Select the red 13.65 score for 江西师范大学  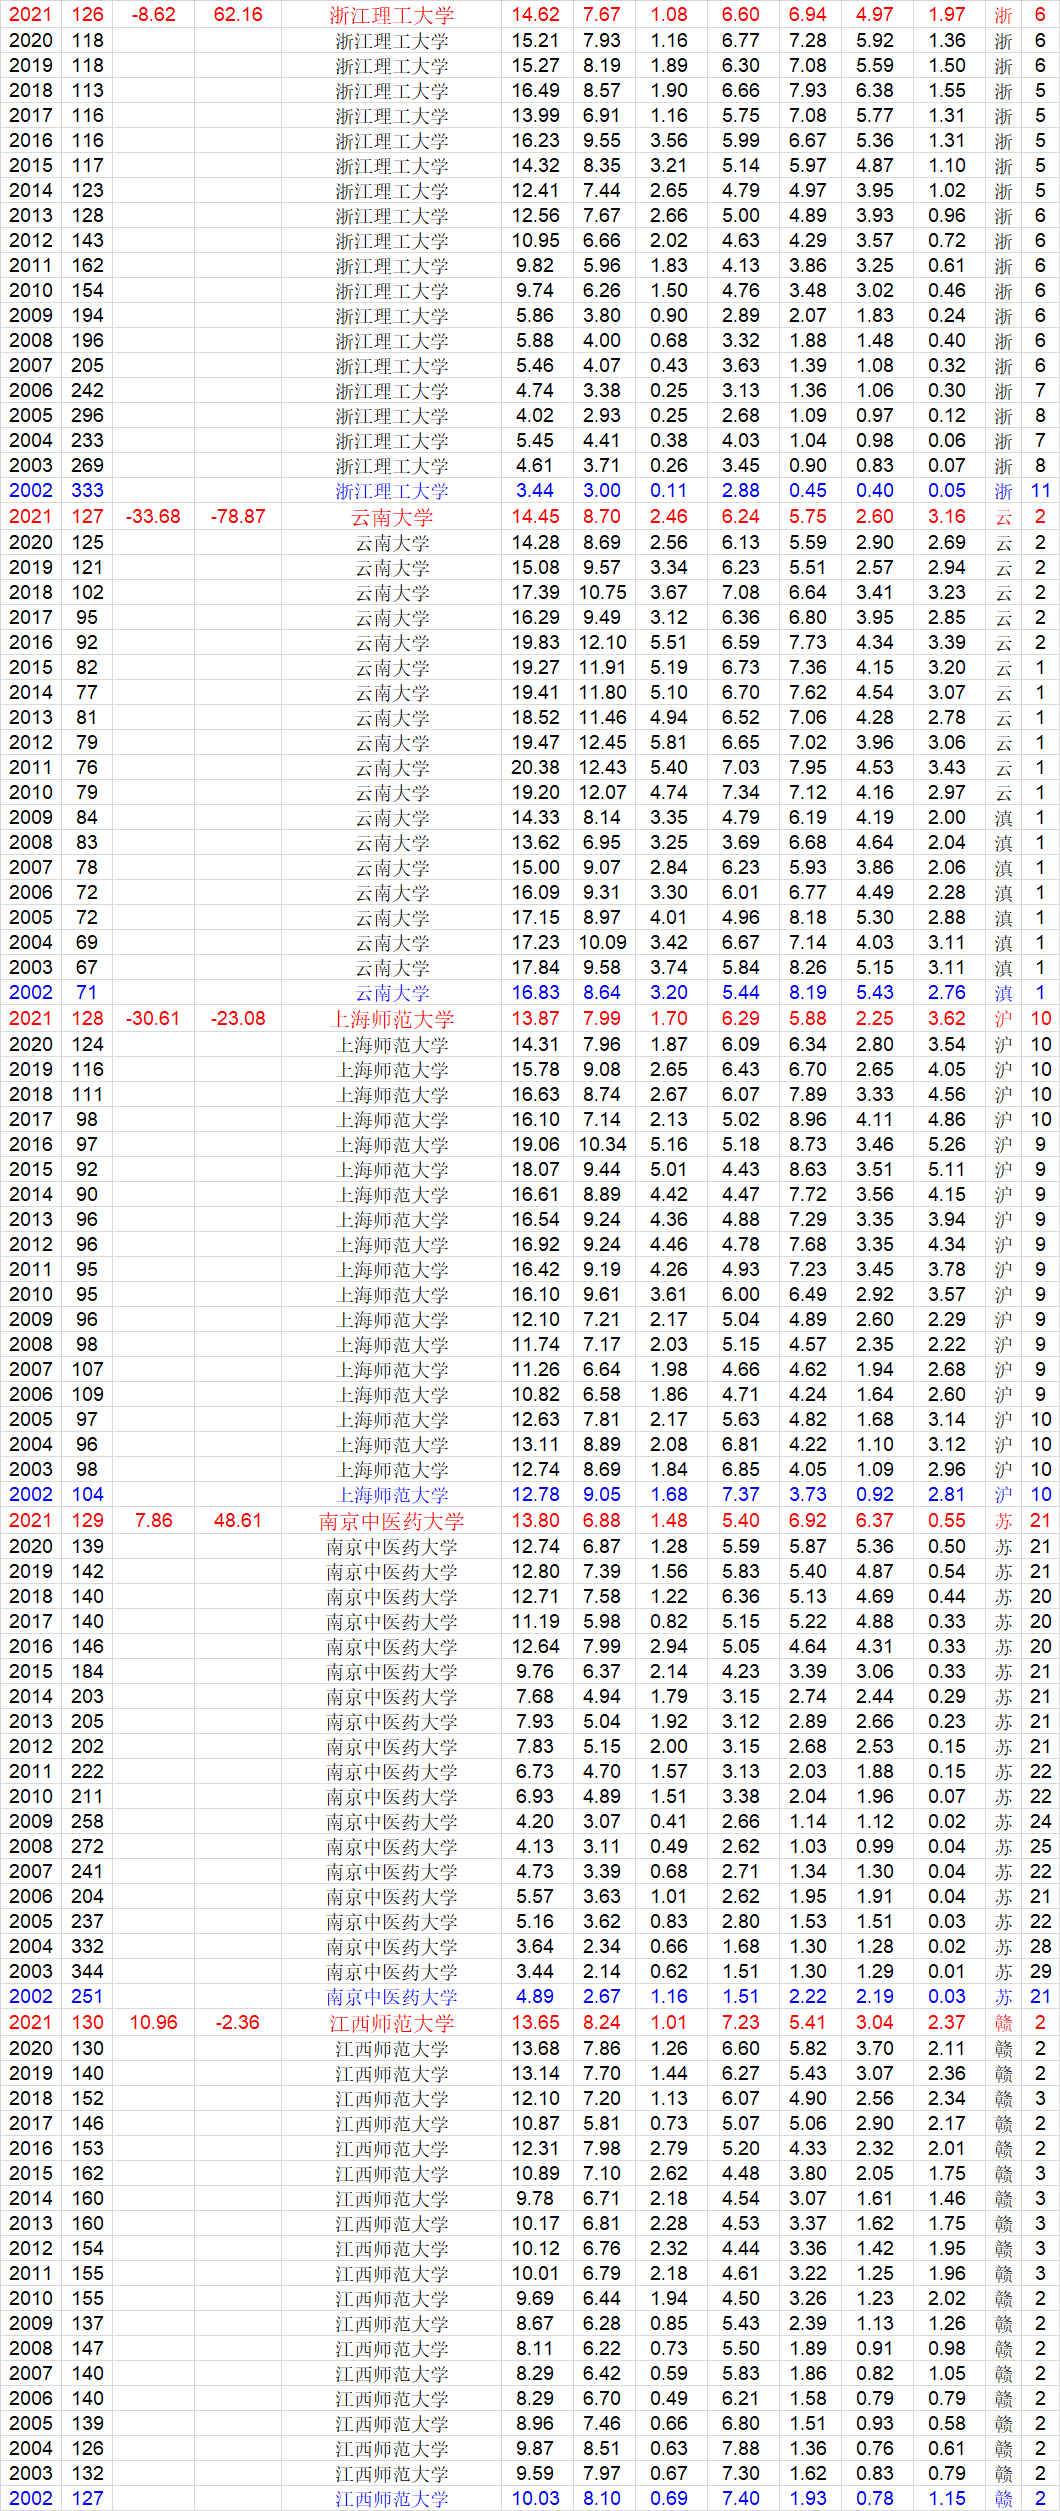point(535,2023)
